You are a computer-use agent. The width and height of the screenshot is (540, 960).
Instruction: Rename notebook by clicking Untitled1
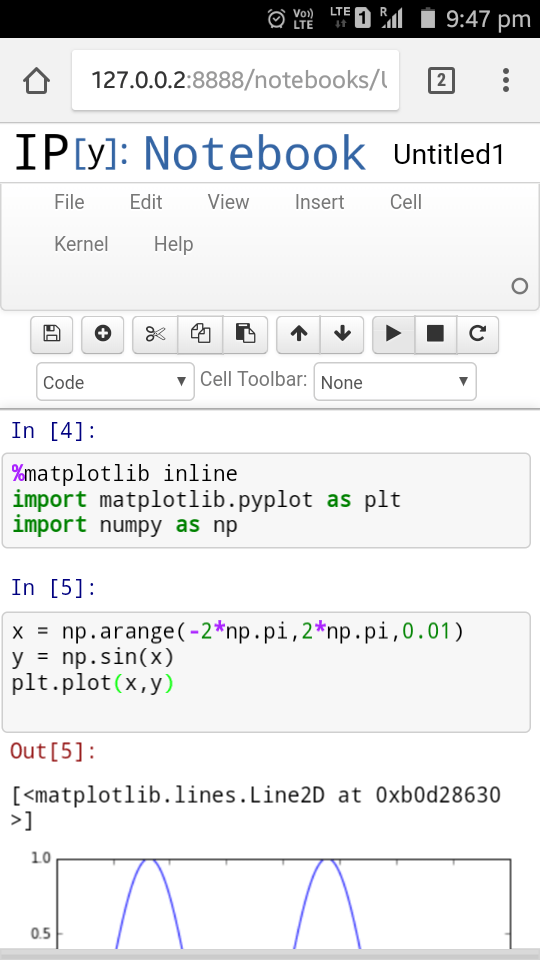point(449,154)
